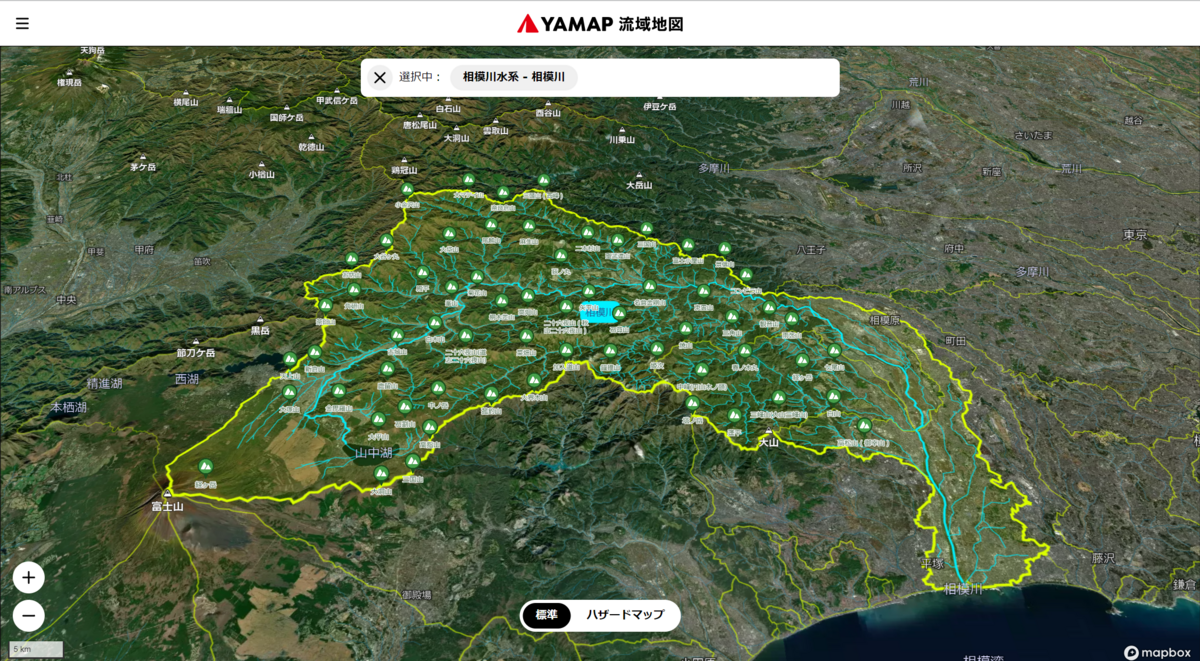Select the 瑞牆山 mountain marker
The height and width of the screenshot is (661, 1200).
(x=230, y=106)
